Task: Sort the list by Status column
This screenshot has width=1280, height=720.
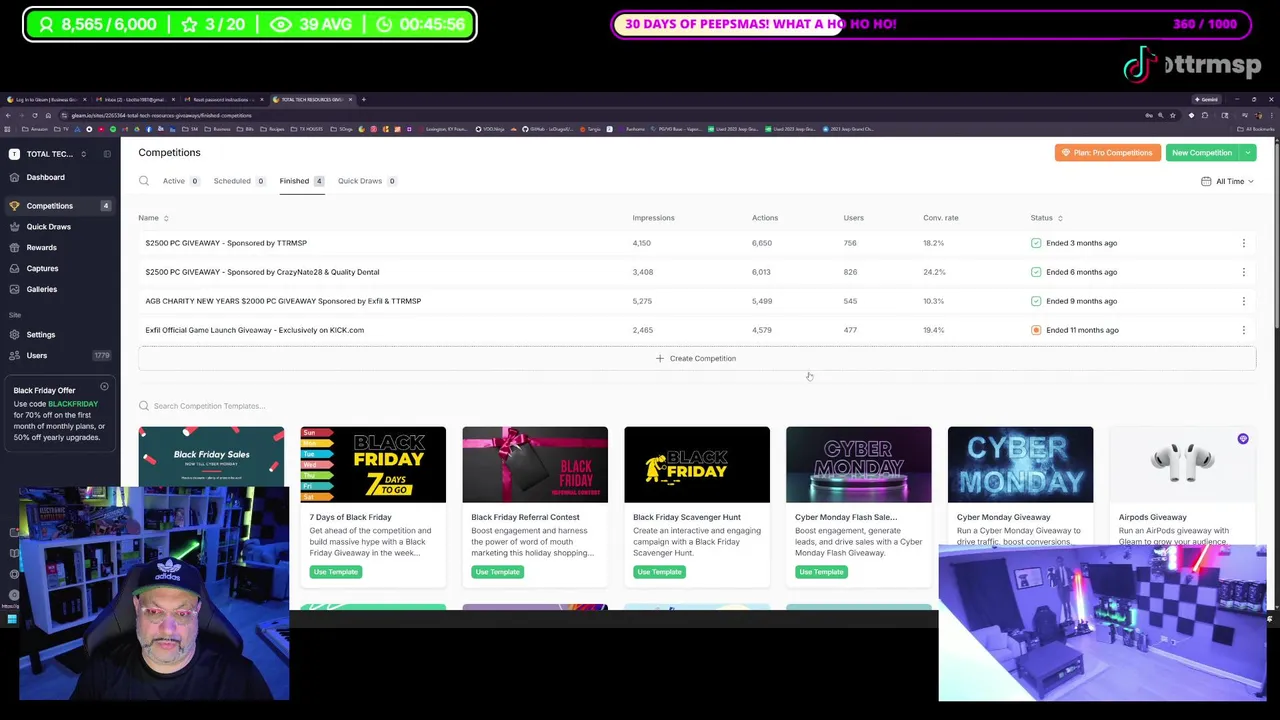Action: point(1046,218)
